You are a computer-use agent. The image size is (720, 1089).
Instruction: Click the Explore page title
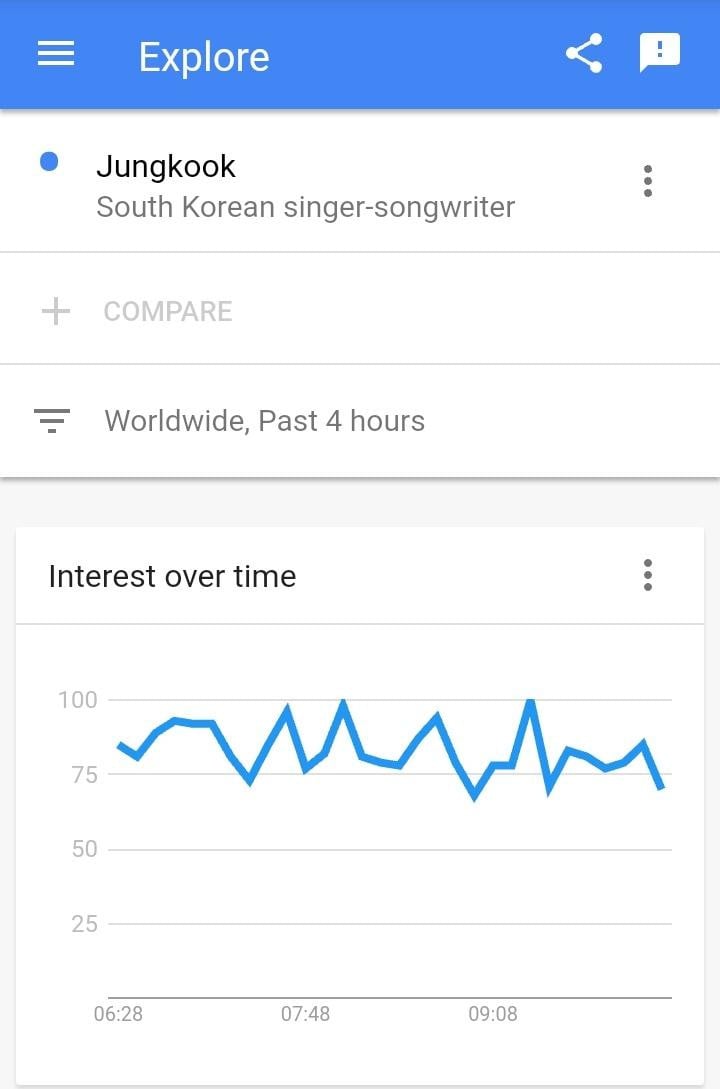pyautogui.click(x=204, y=57)
